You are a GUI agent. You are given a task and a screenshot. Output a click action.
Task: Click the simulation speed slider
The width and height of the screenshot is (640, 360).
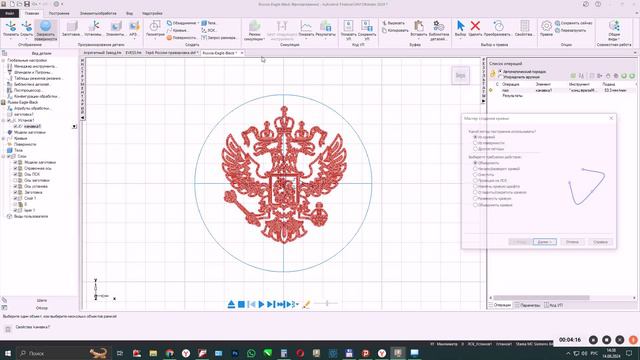point(327,303)
